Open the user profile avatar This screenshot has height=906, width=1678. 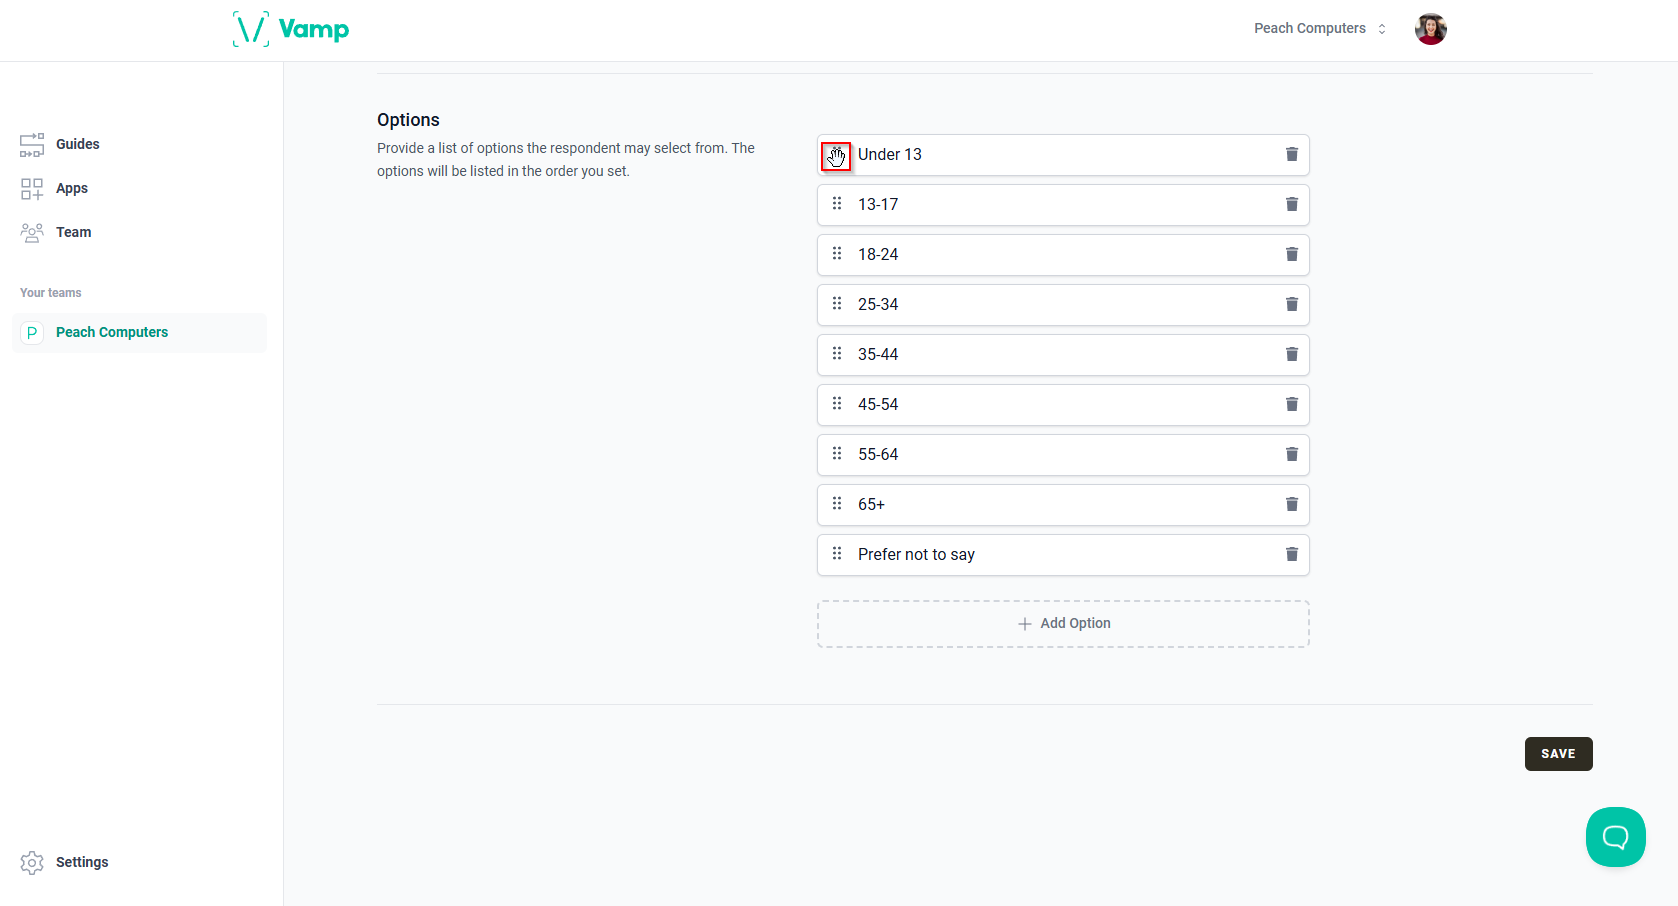coord(1430,29)
